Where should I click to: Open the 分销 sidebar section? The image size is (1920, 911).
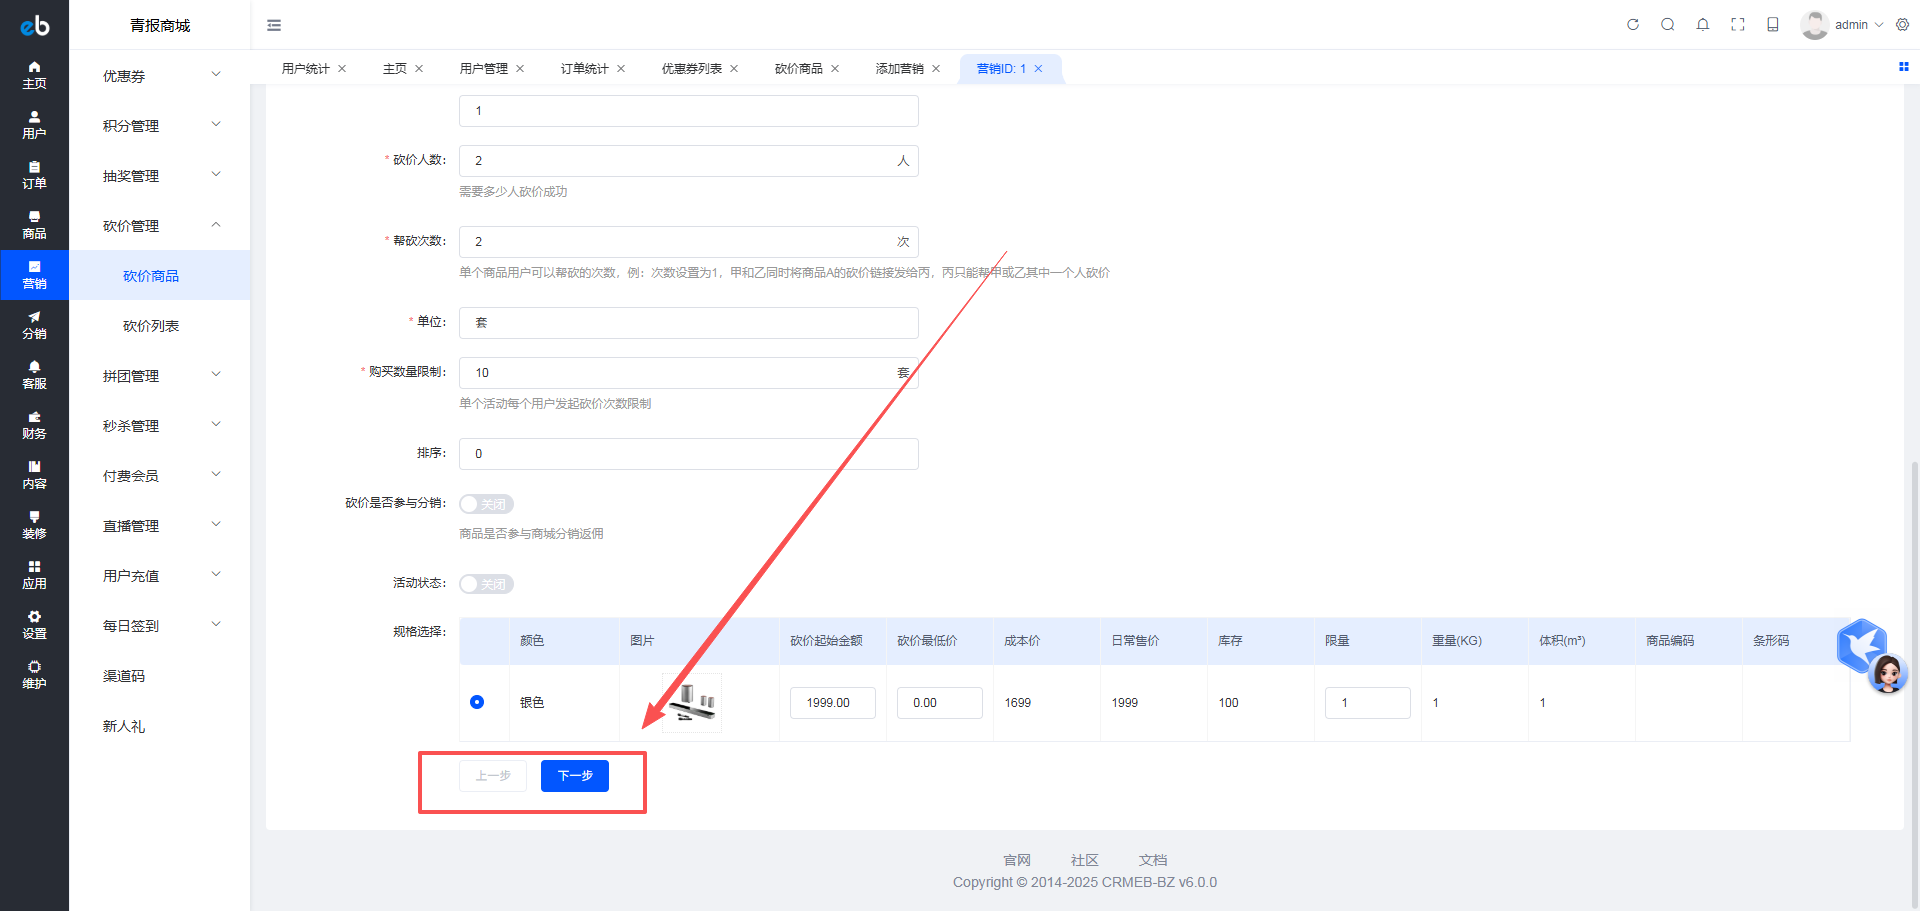(x=34, y=325)
